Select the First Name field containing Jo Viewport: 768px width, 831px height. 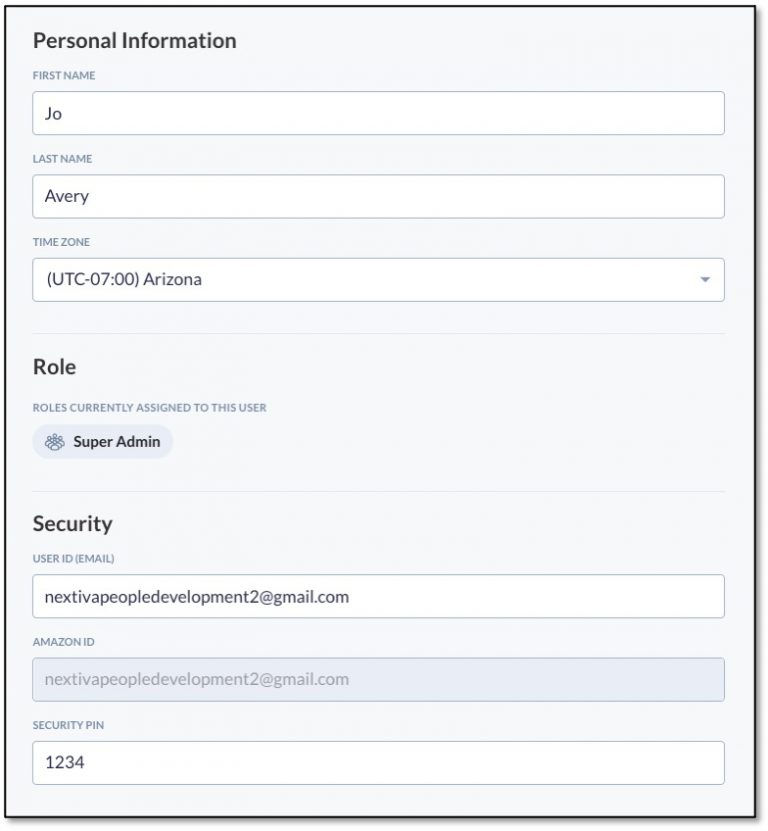pyautogui.click(x=380, y=113)
